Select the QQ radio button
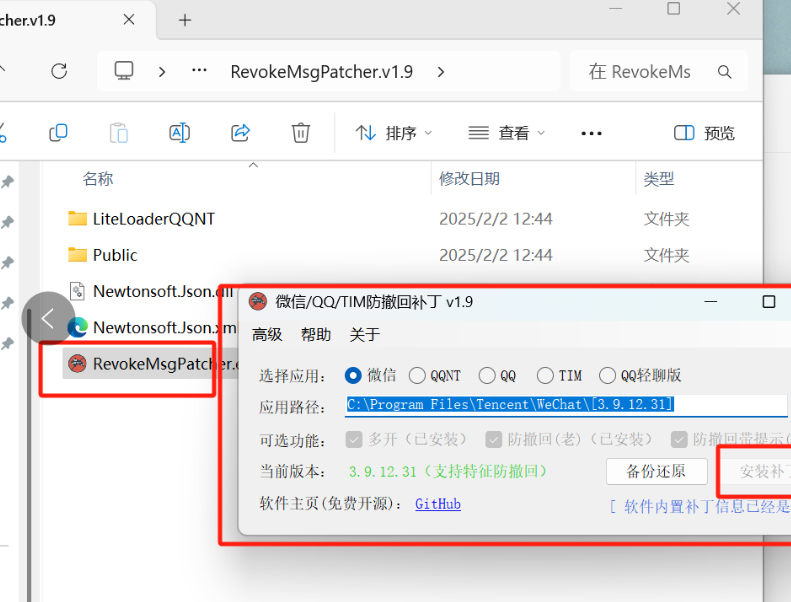Viewport: 791px width, 602px height. click(487, 375)
